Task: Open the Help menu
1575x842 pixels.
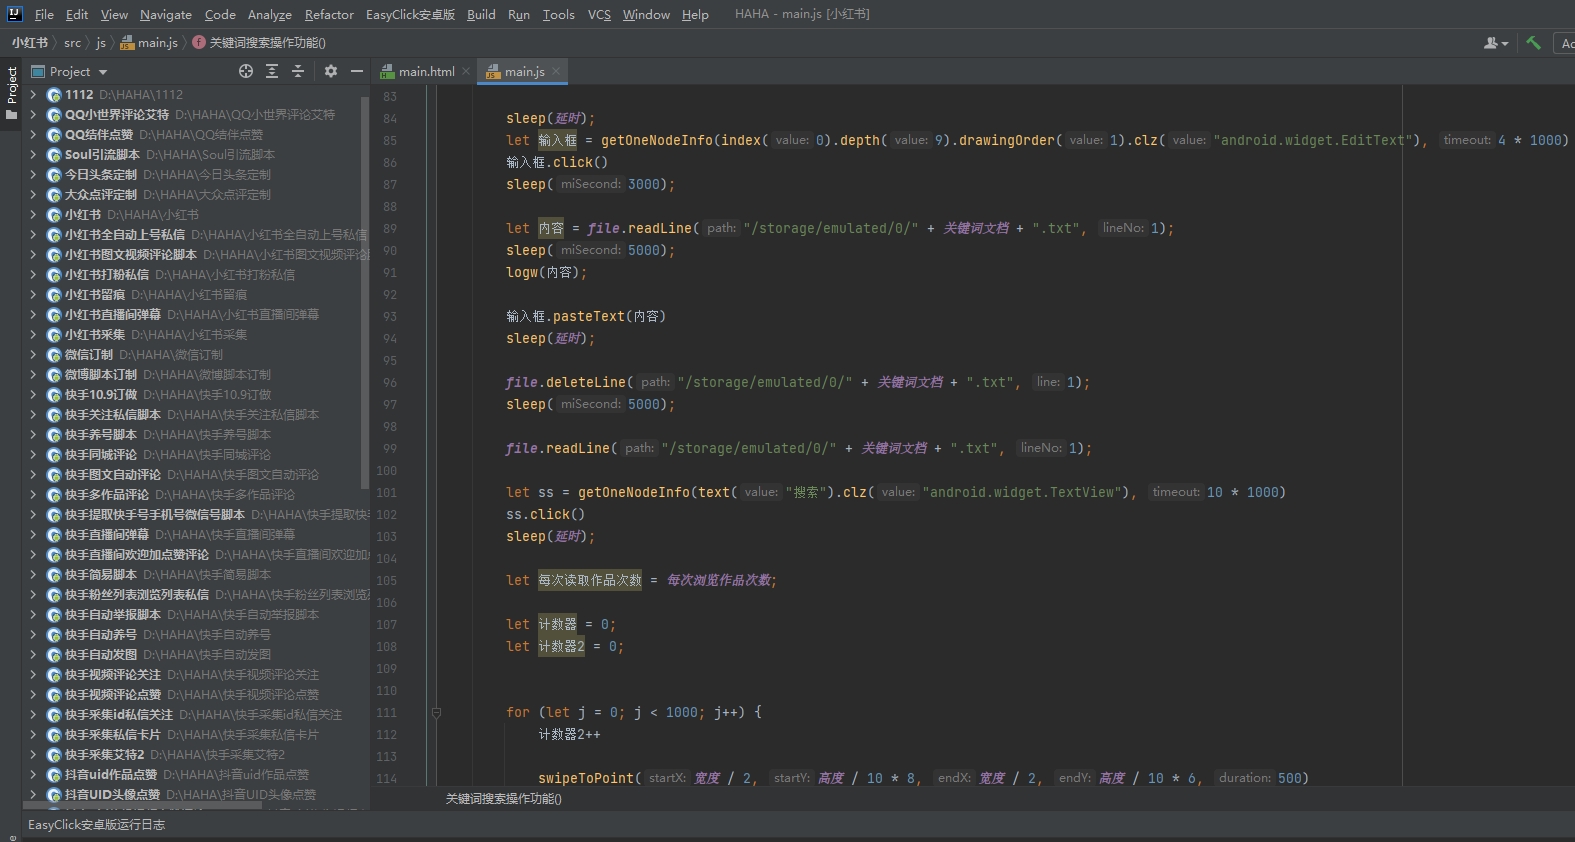Action: 695,14
